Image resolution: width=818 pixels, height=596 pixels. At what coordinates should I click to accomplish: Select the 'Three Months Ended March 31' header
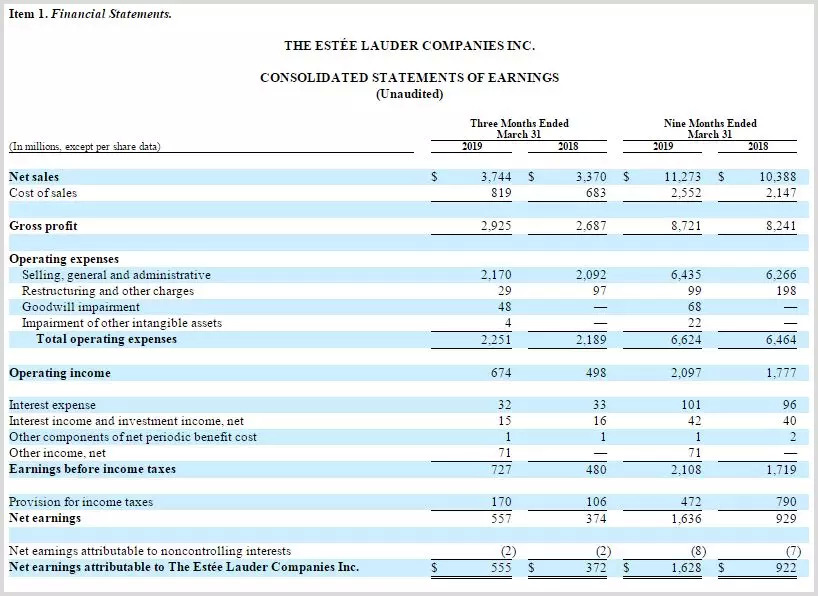pyautogui.click(x=519, y=129)
